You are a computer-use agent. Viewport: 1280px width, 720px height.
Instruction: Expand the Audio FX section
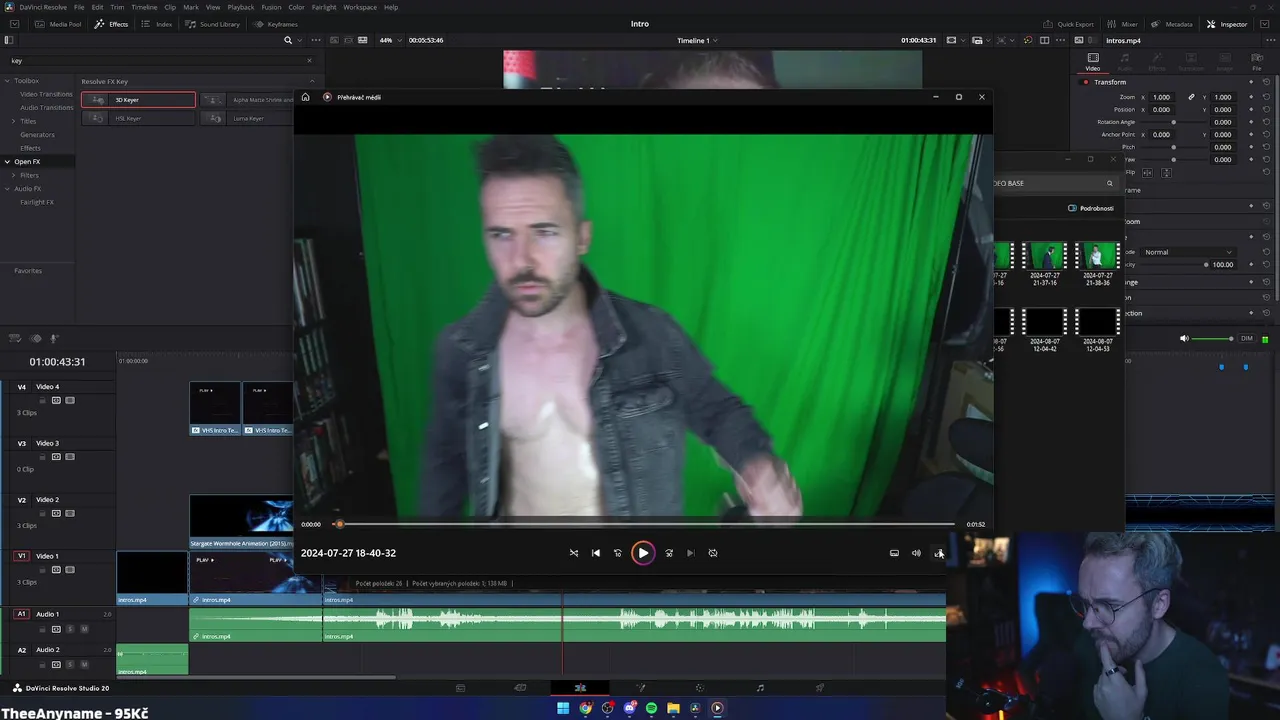[x=7, y=189]
